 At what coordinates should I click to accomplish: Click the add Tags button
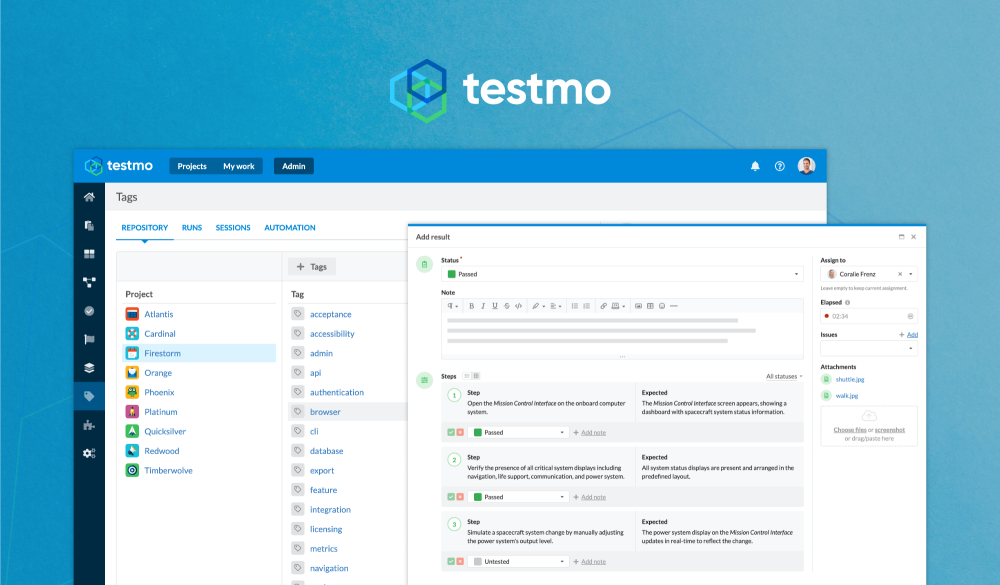(312, 267)
